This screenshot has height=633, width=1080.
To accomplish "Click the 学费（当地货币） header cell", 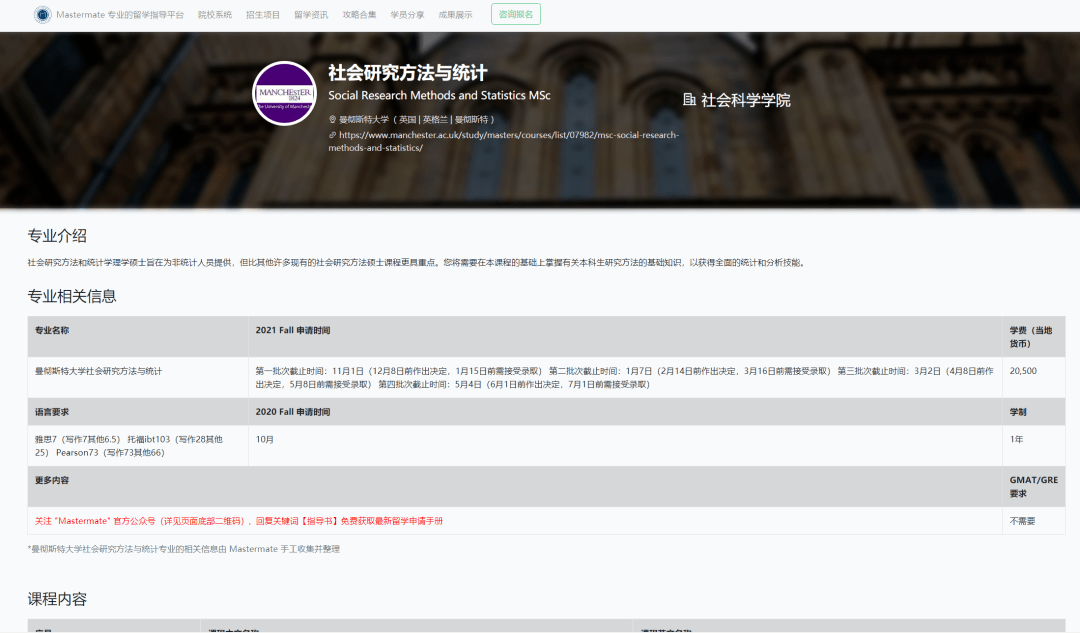I will [1034, 337].
